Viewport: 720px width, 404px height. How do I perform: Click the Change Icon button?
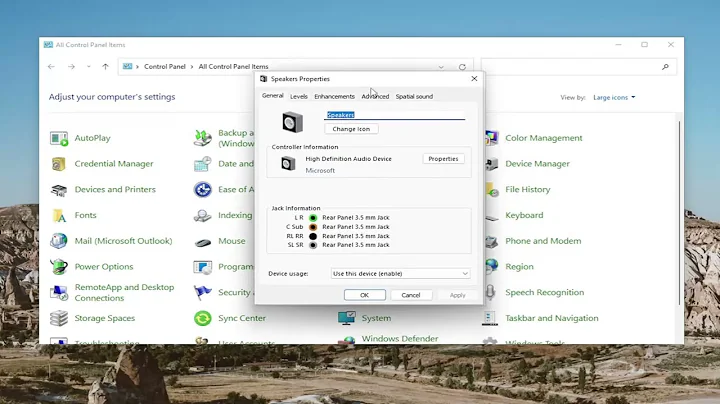[x=351, y=129]
